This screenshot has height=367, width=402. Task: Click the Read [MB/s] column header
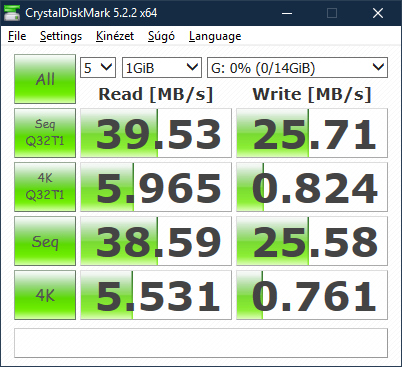(x=156, y=94)
